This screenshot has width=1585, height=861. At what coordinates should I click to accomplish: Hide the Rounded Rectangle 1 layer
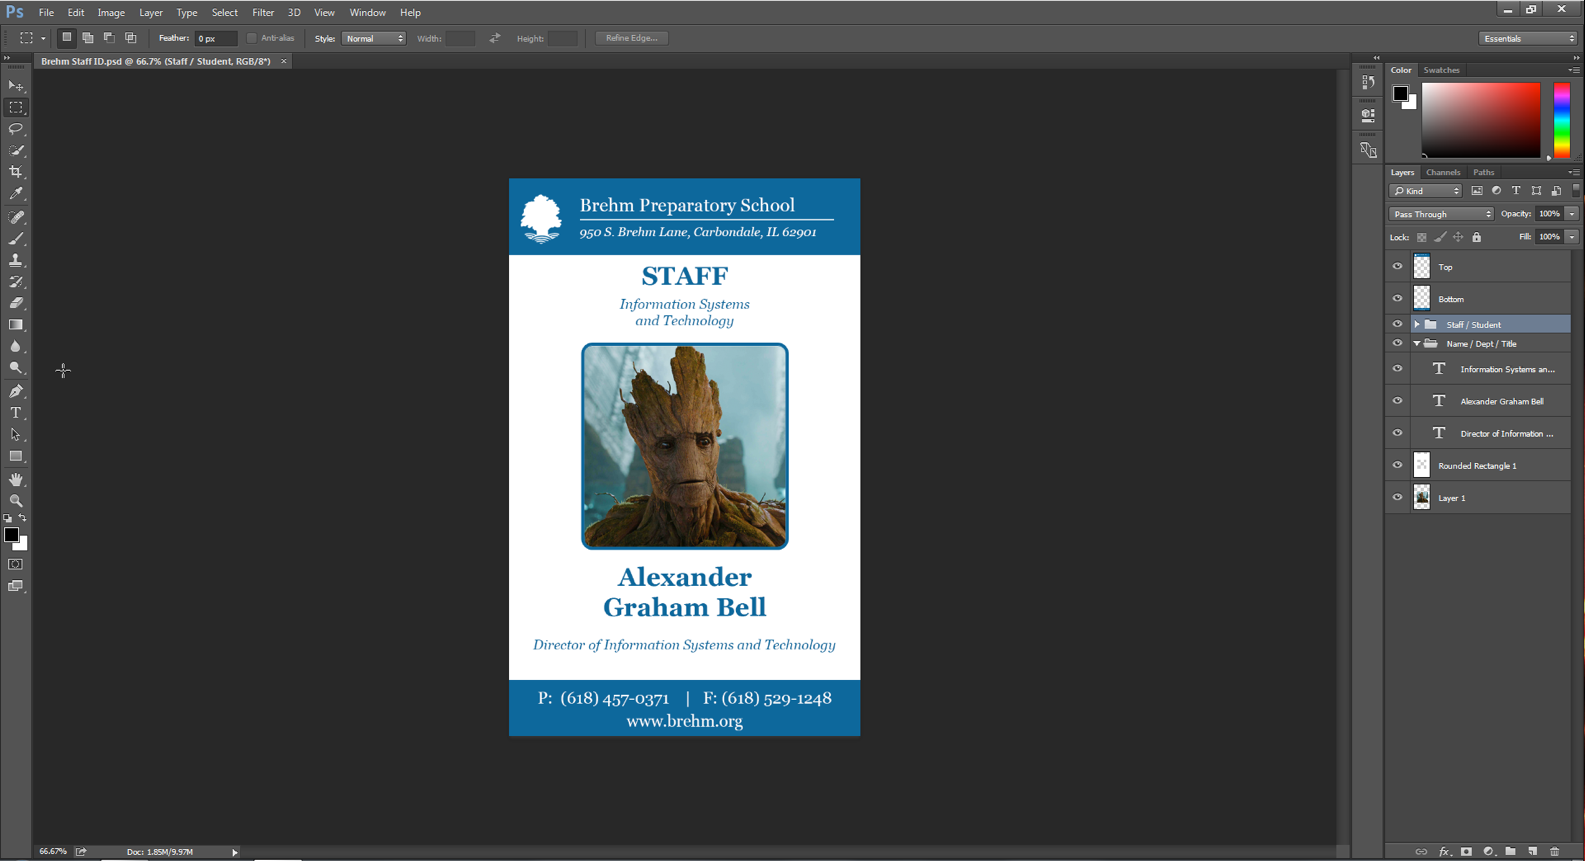[x=1397, y=466]
